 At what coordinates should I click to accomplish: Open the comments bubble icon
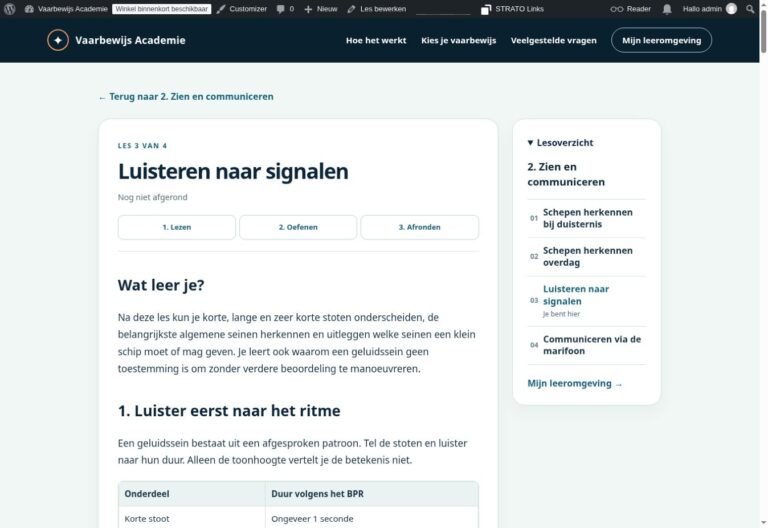280,9
